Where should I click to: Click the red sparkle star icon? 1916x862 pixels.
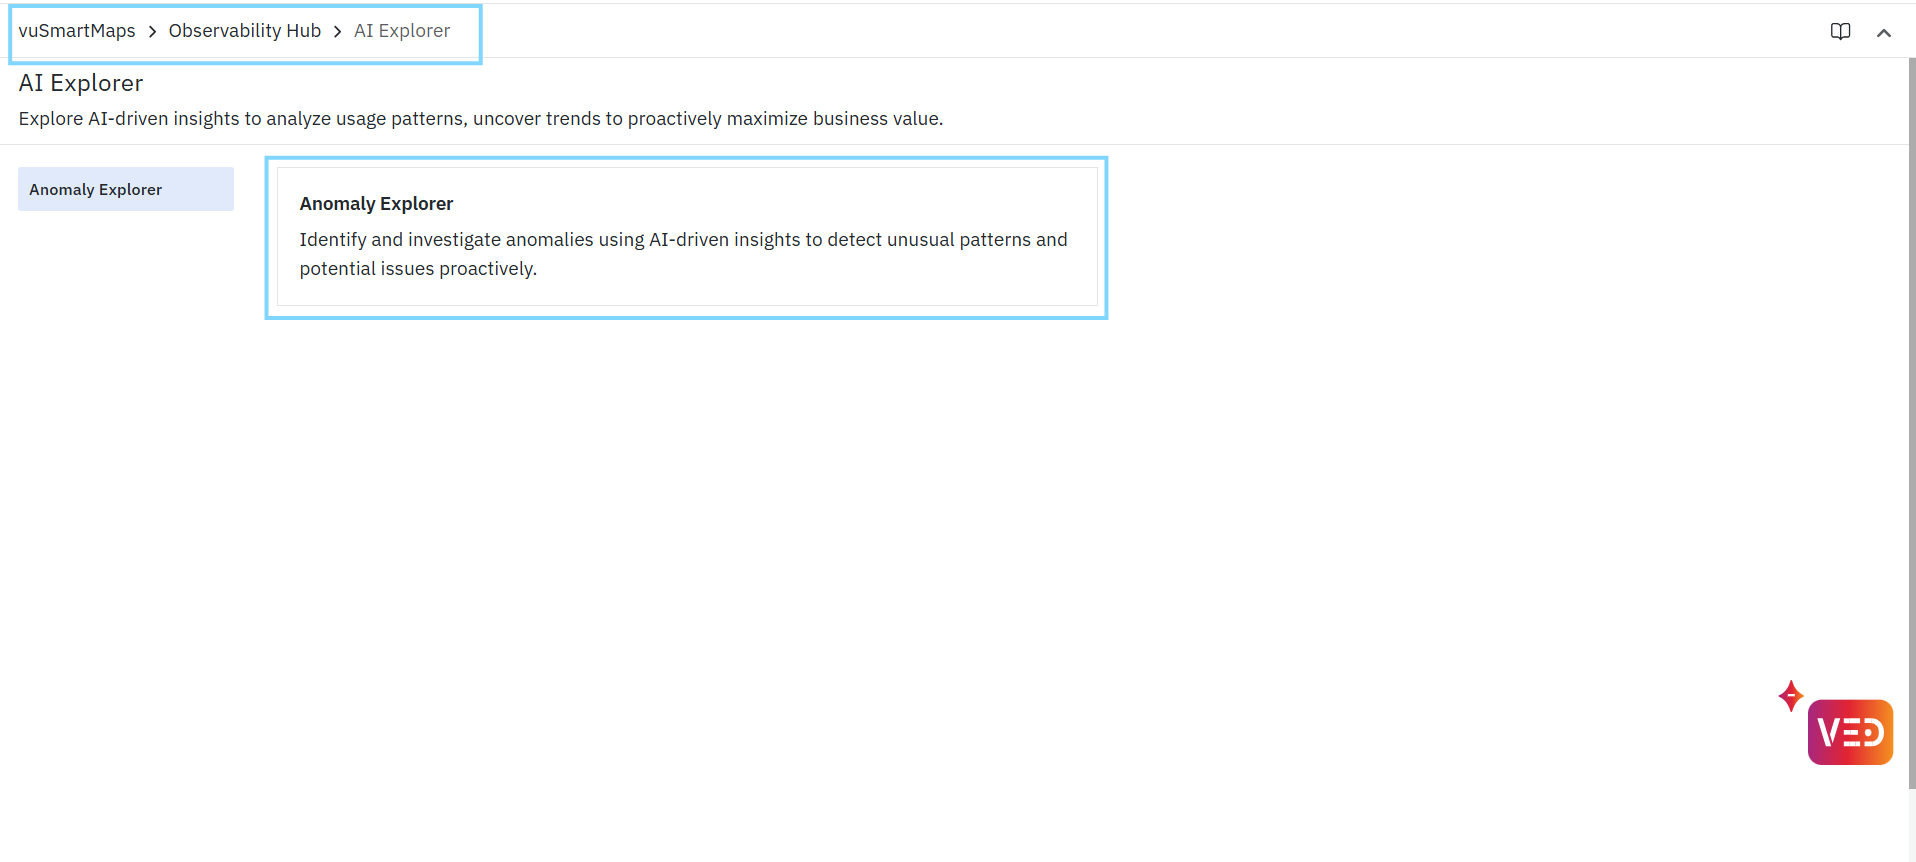[1790, 696]
